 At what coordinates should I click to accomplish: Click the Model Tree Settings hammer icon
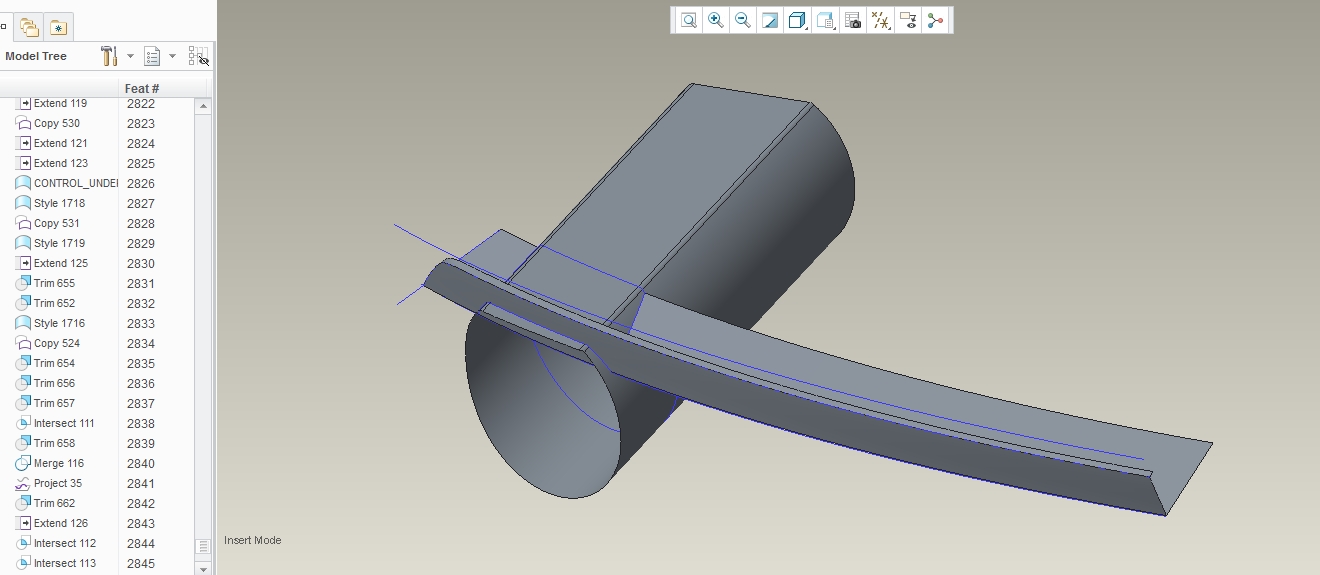[109, 56]
